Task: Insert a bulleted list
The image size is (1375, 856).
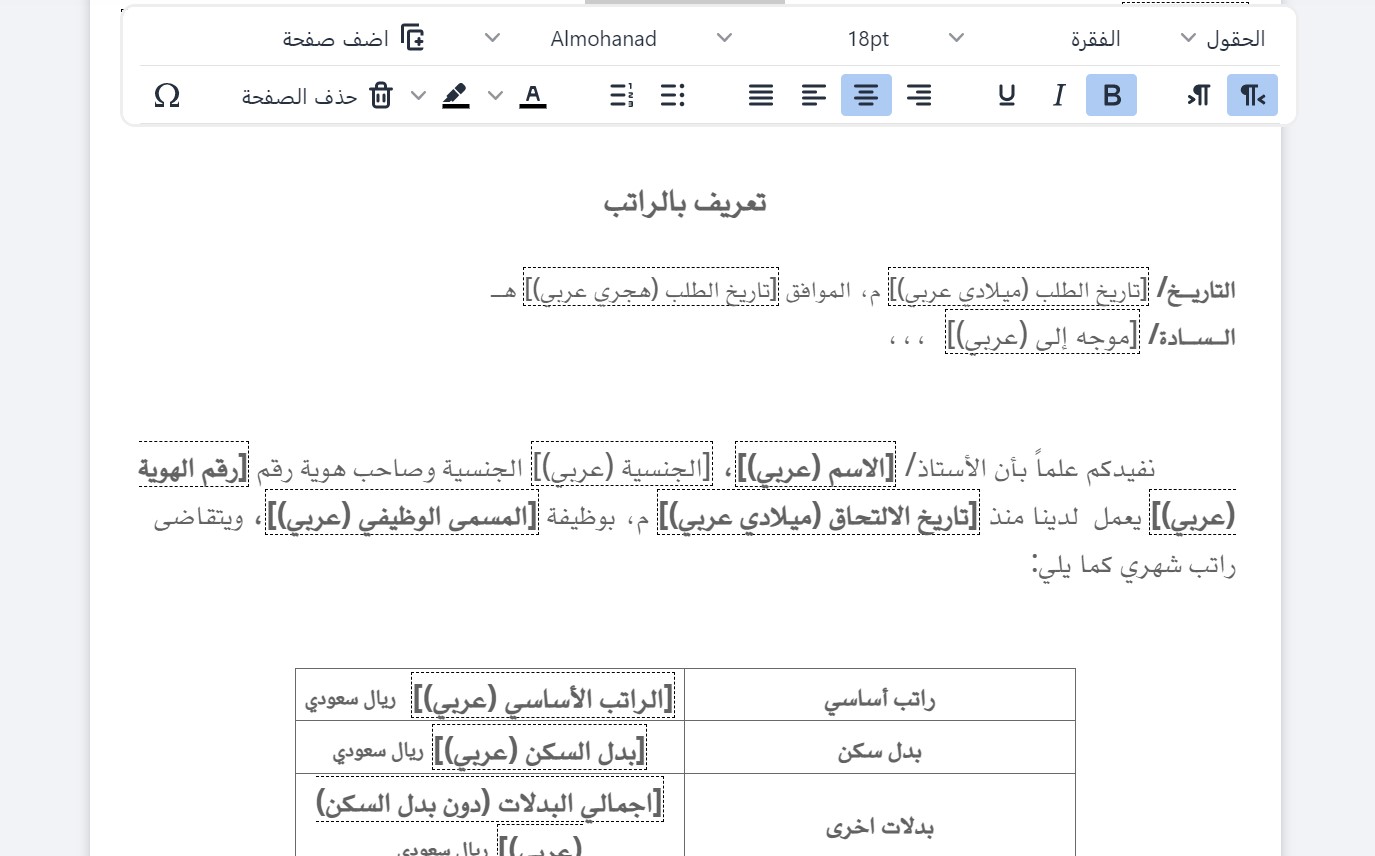Action: point(673,95)
